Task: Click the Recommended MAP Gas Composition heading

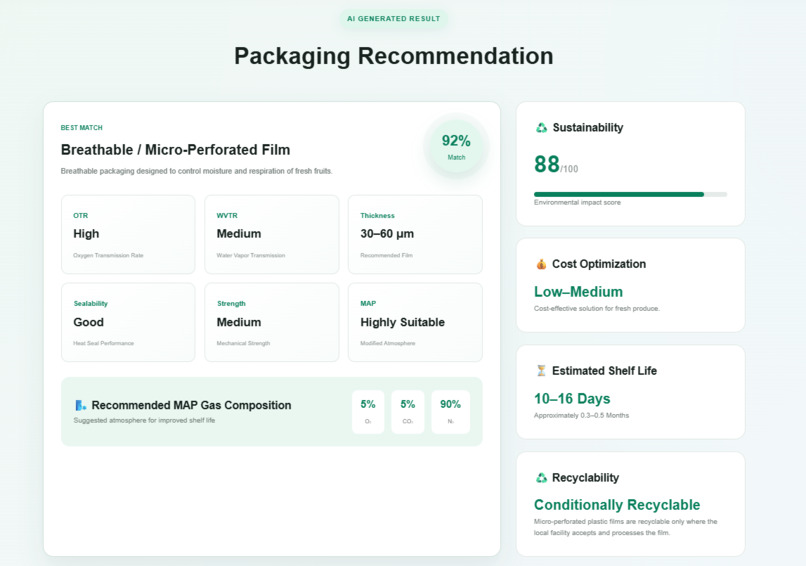Action: (x=191, y=405)
